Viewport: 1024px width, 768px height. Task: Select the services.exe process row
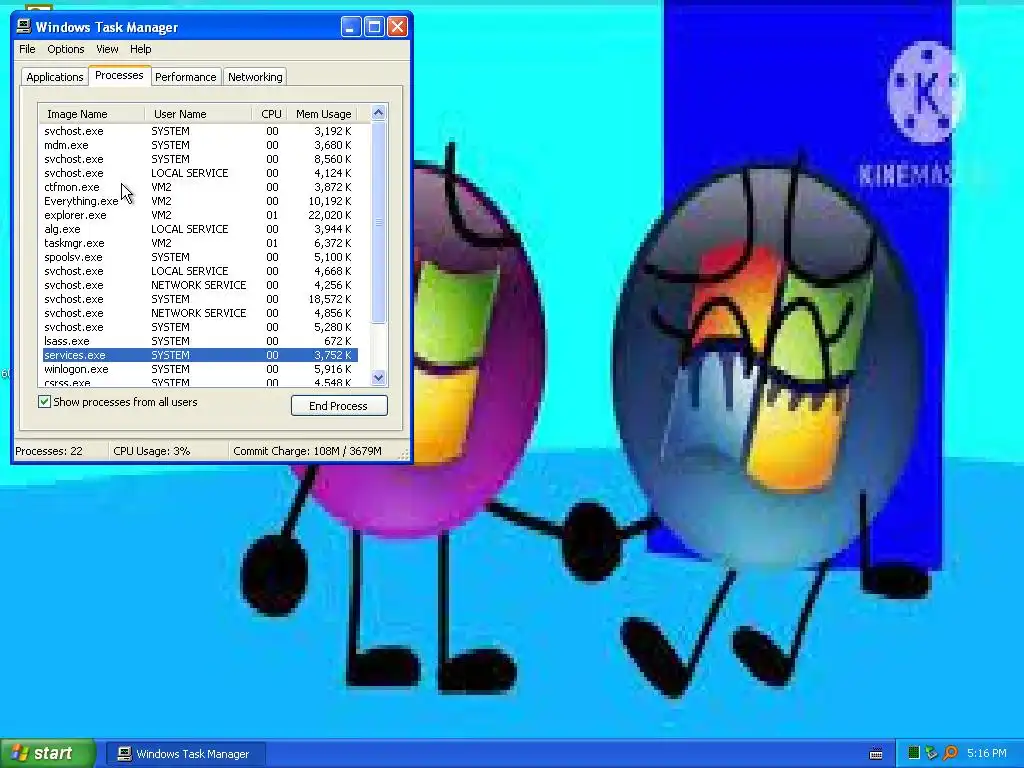(x=200, y=355)
